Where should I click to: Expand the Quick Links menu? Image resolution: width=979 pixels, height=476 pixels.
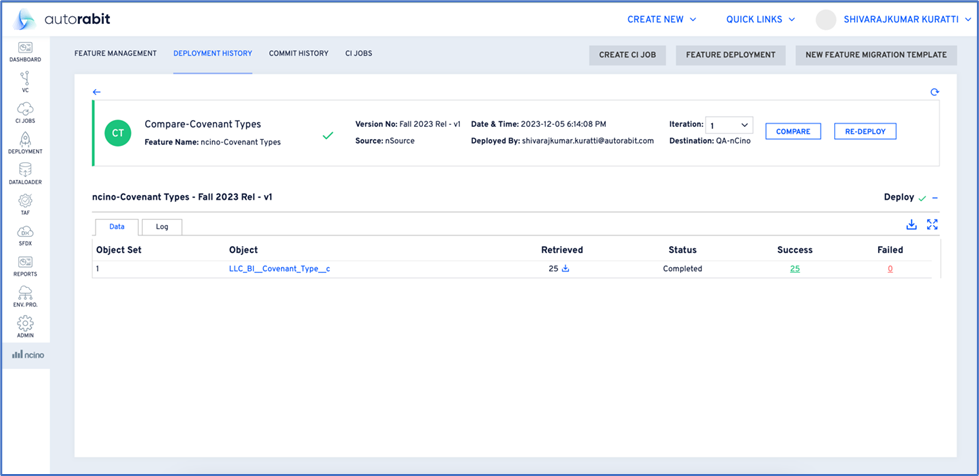(760, 19)
